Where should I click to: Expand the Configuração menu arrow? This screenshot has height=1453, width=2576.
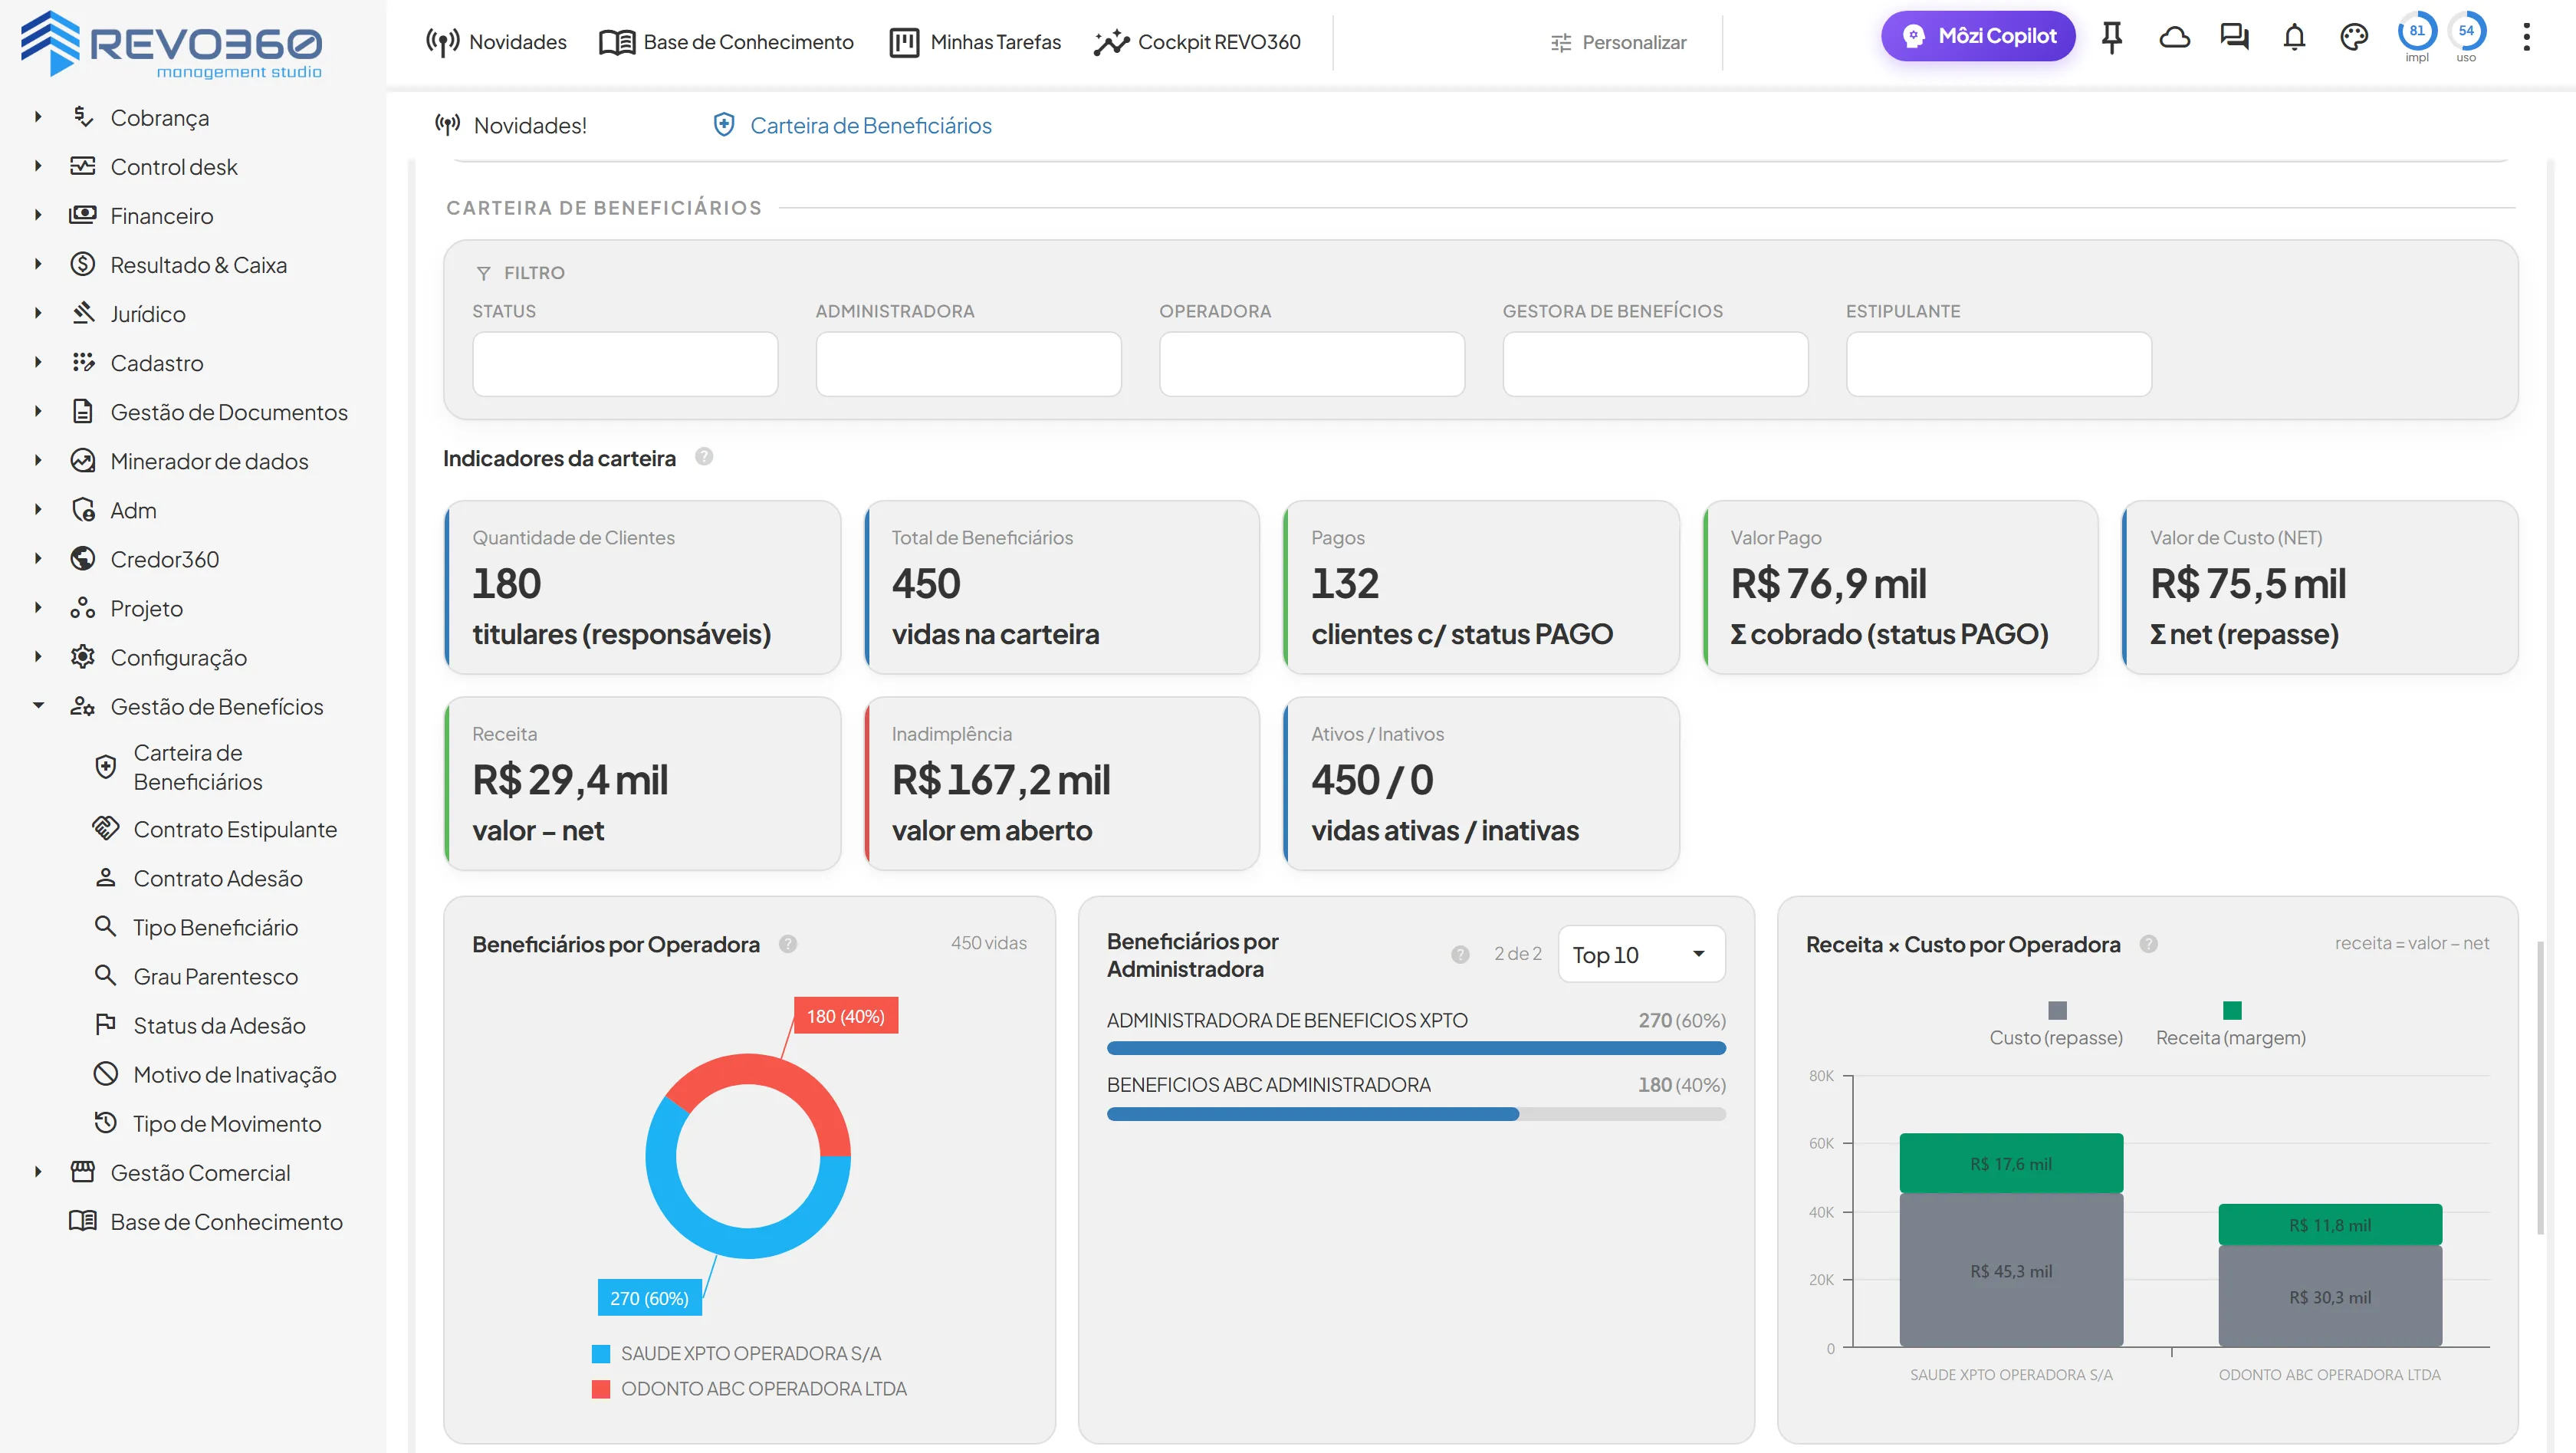point(38,657)
